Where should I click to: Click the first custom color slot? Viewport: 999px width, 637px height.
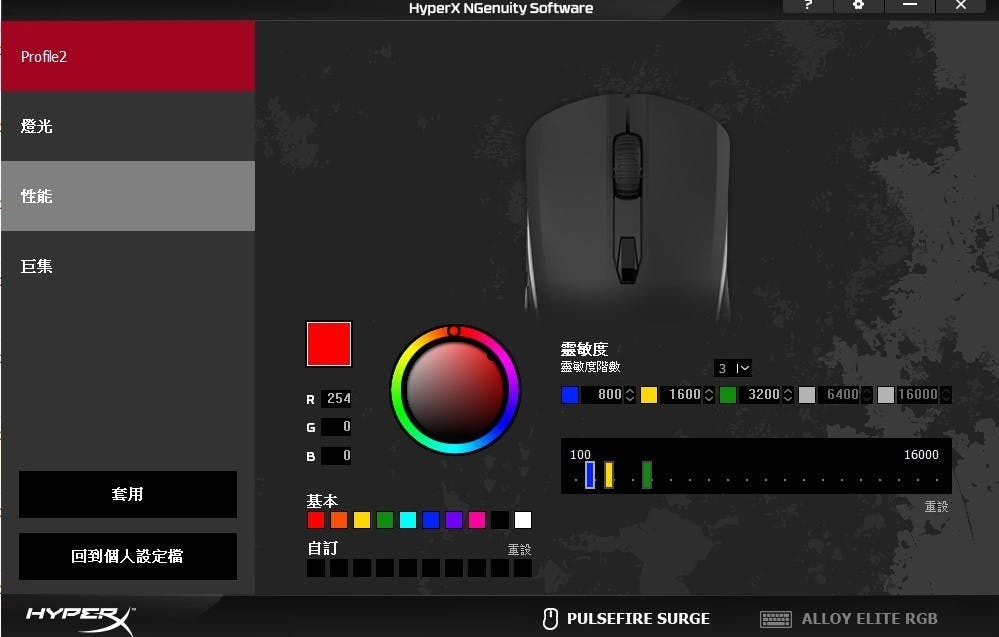tap(316, 568)
